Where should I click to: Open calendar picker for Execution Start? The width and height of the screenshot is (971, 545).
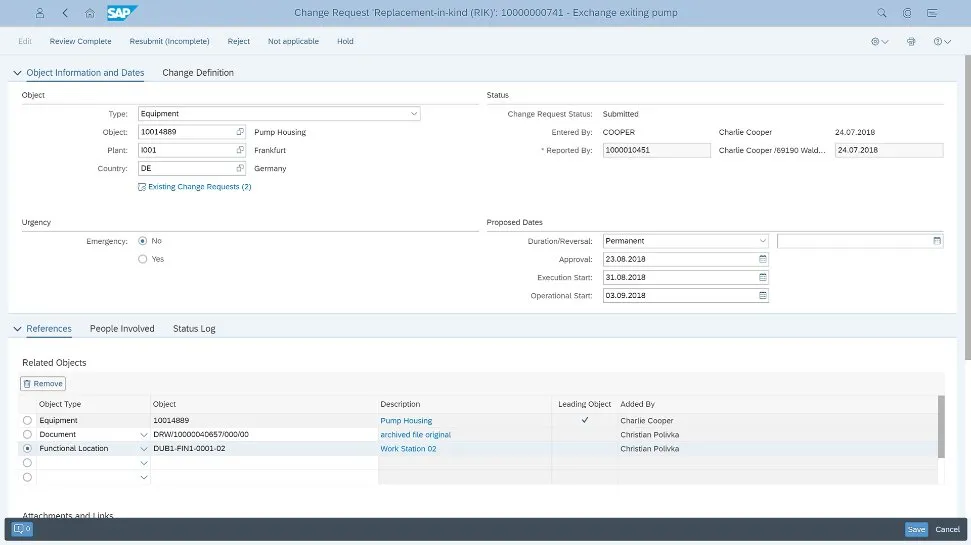pos(763,277)
